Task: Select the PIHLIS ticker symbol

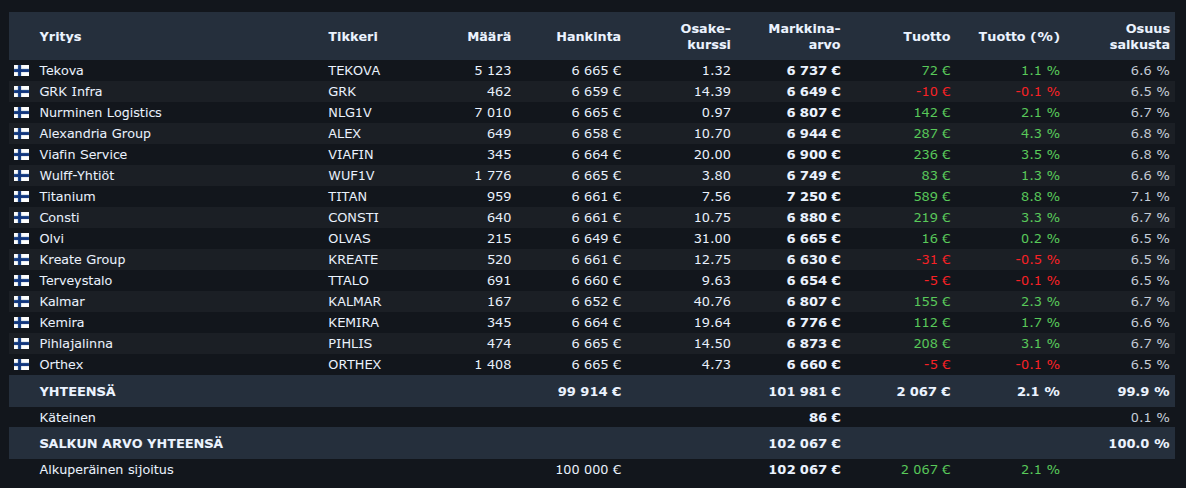Action: click(349, 344)
